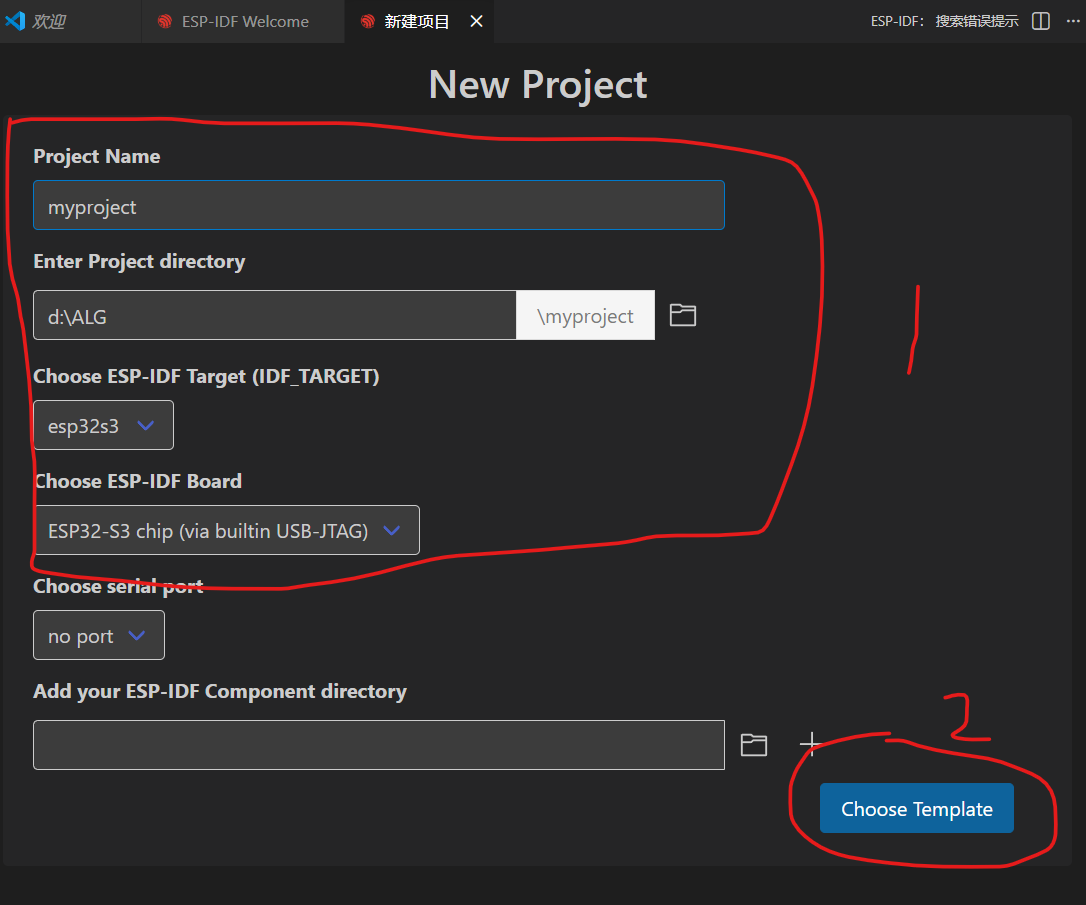
Task: Open the More Actions ellipsis menu
Action: 1073,21
